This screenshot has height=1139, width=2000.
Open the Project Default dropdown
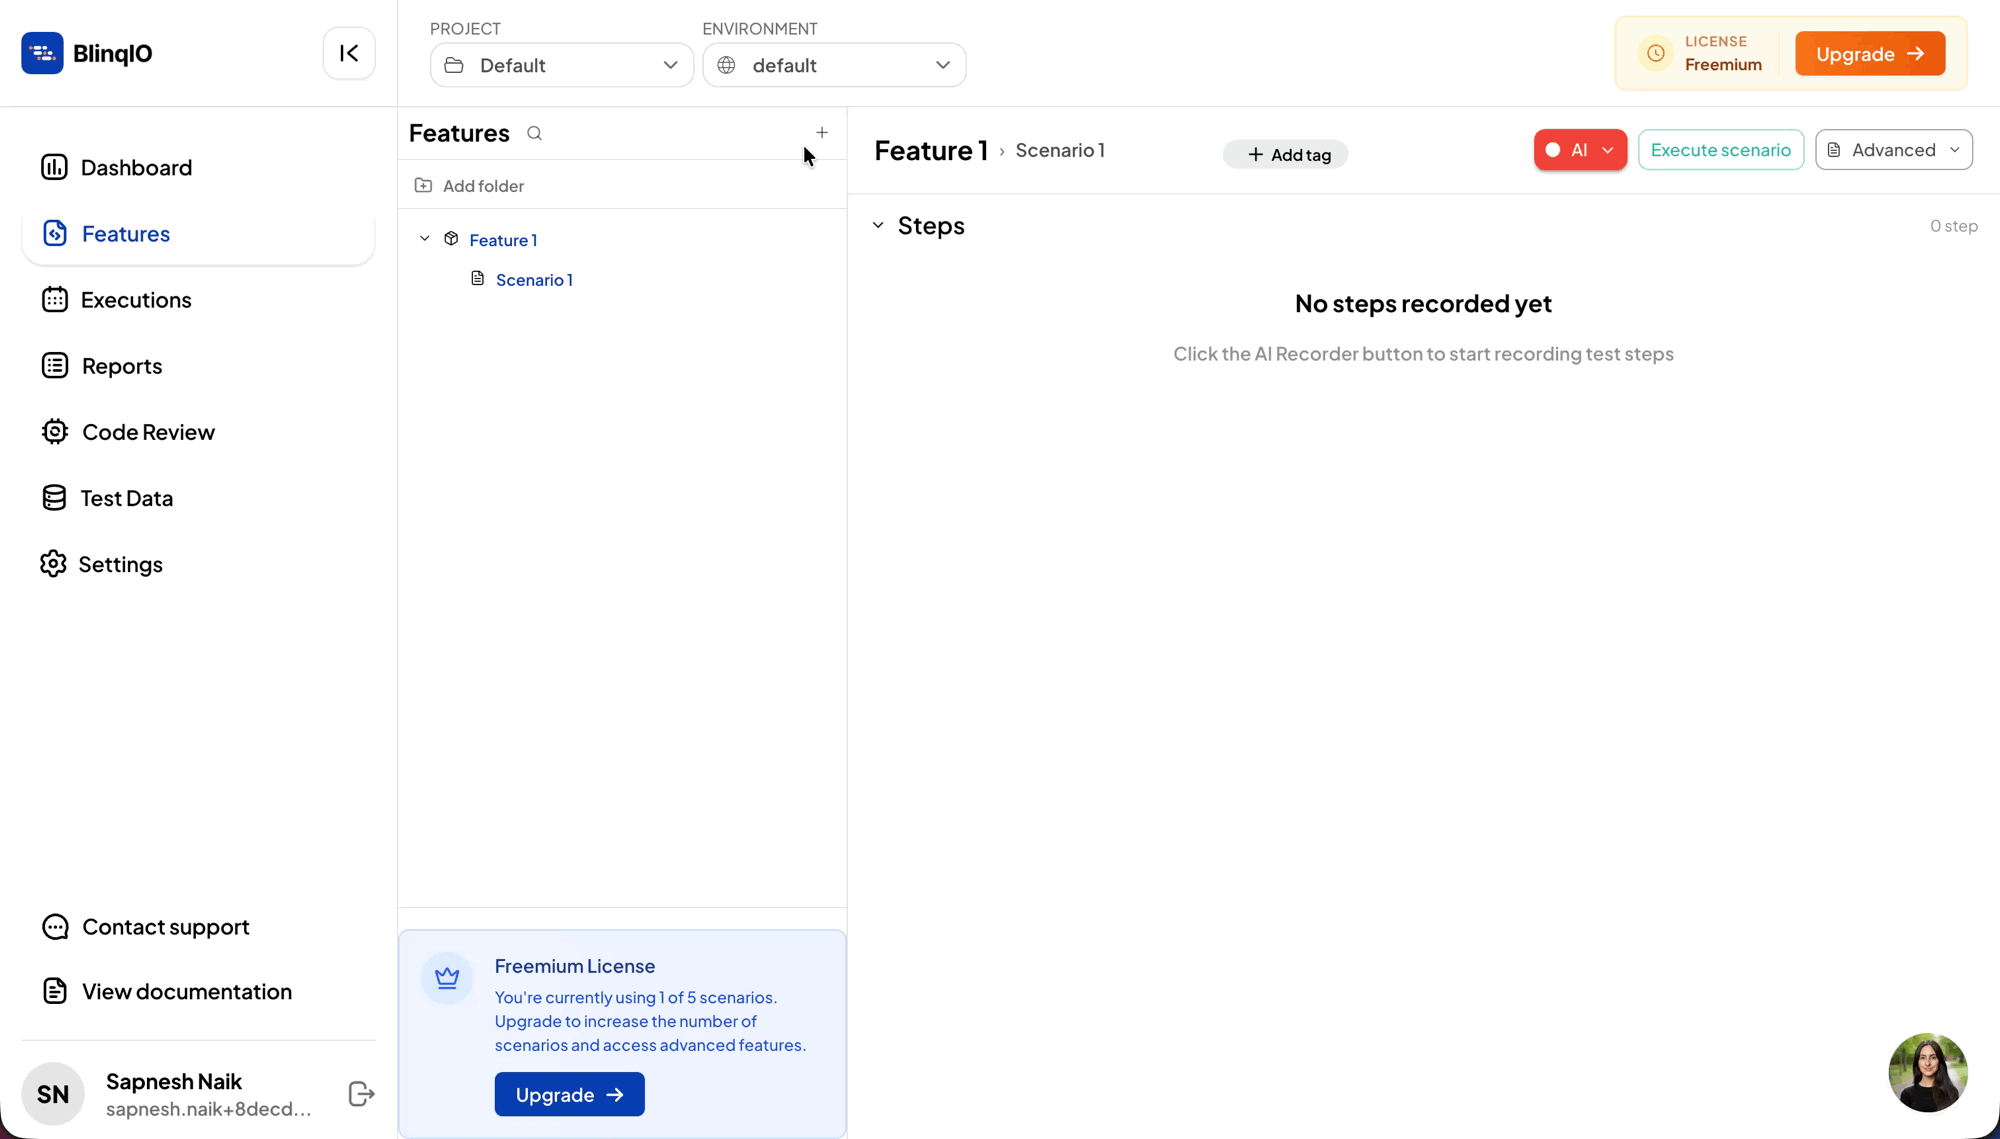click(x=561, y=65)
